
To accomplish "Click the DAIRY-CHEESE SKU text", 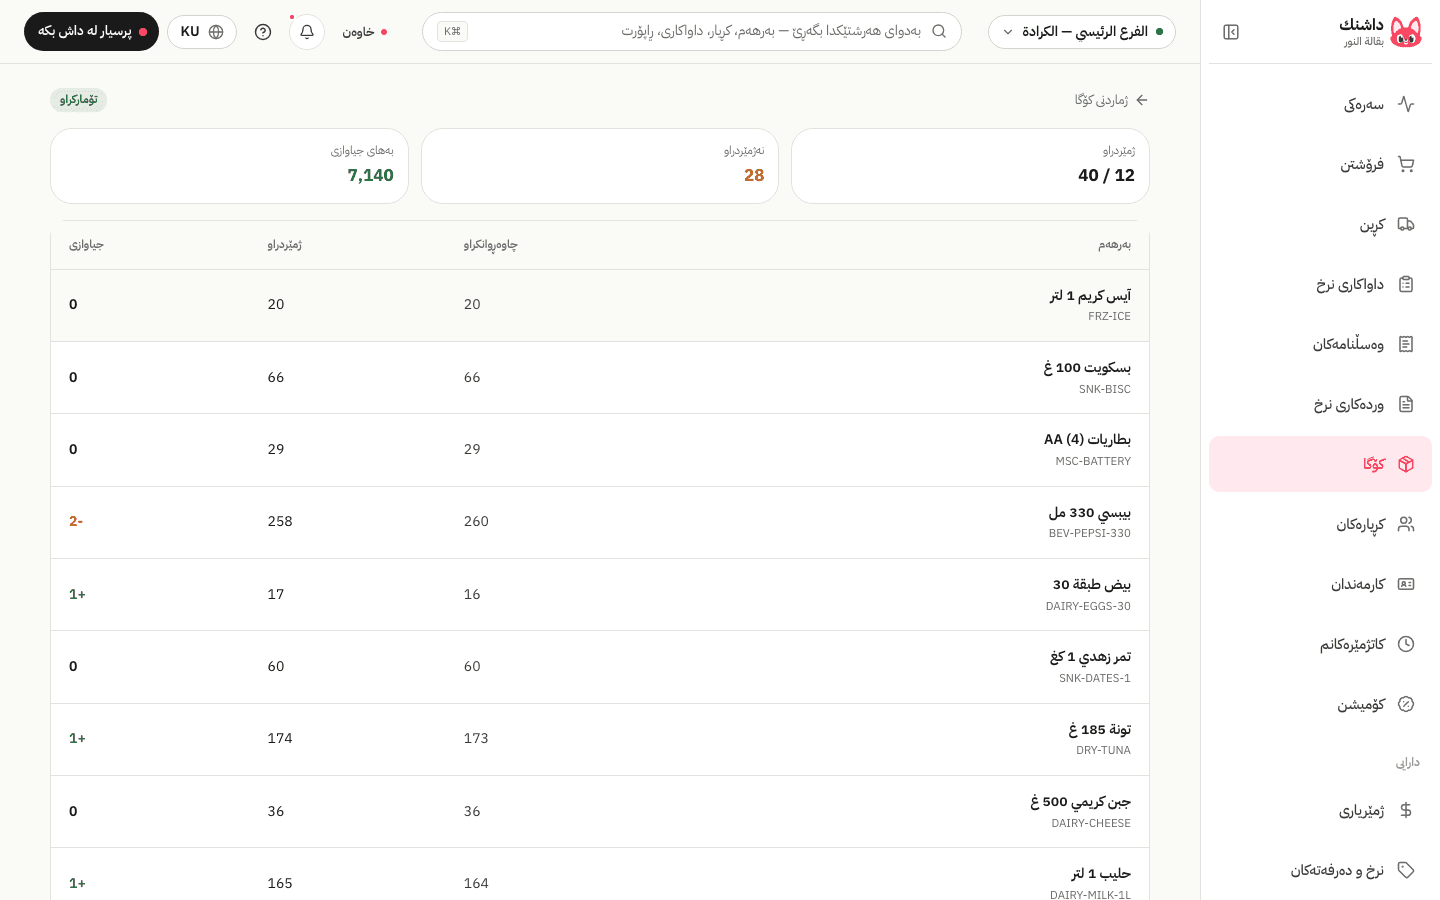I will [x=1091, y=824].
